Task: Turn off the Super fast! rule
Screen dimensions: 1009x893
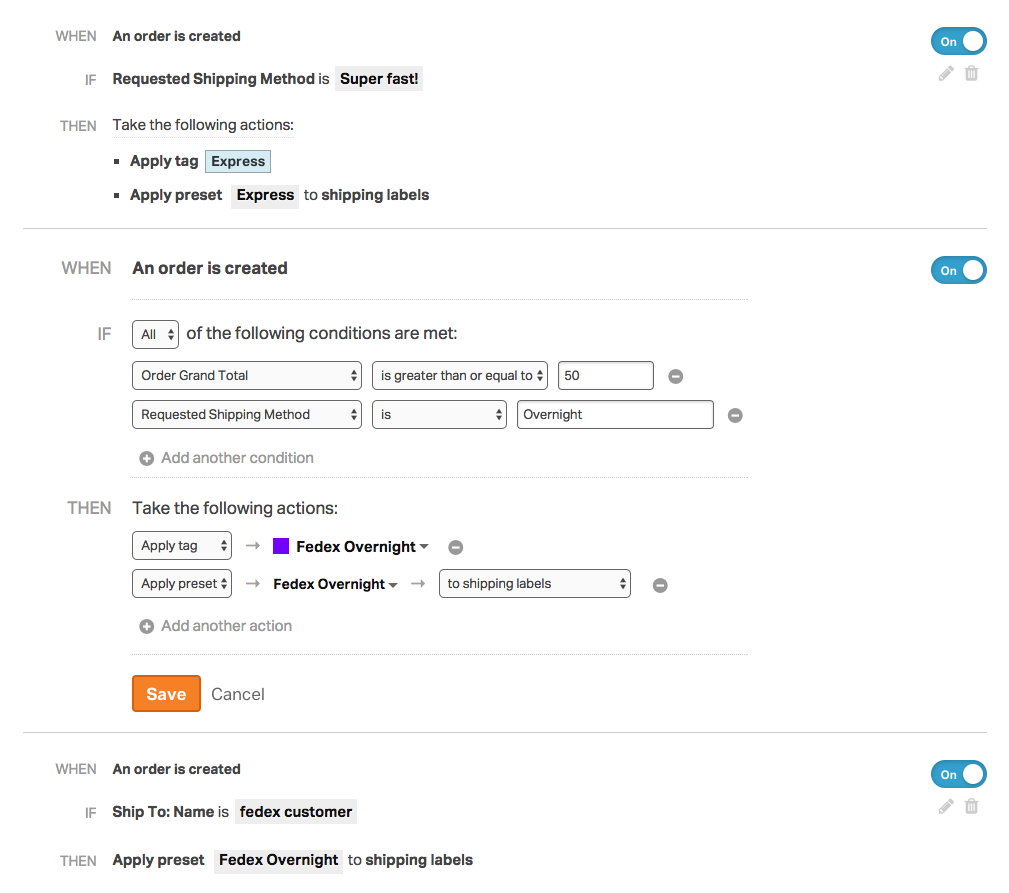Action: coord(958,41)
